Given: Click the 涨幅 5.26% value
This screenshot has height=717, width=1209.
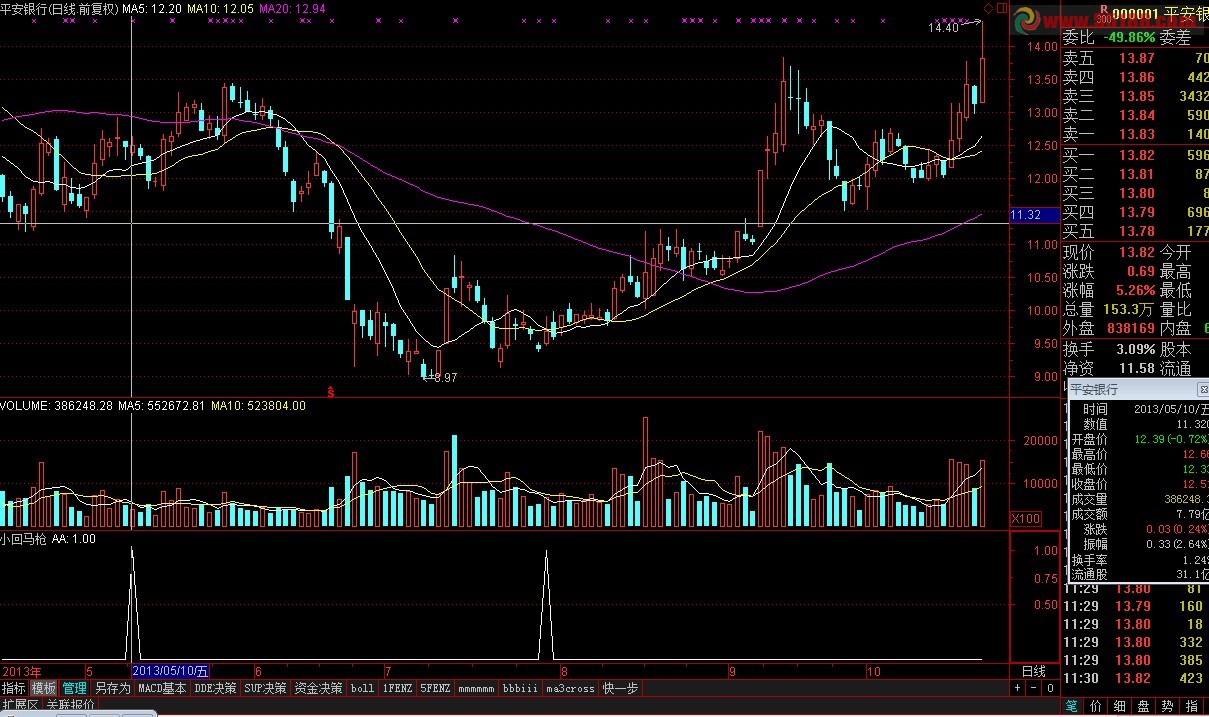Looking at the screenshot, I should (1134, 291).
